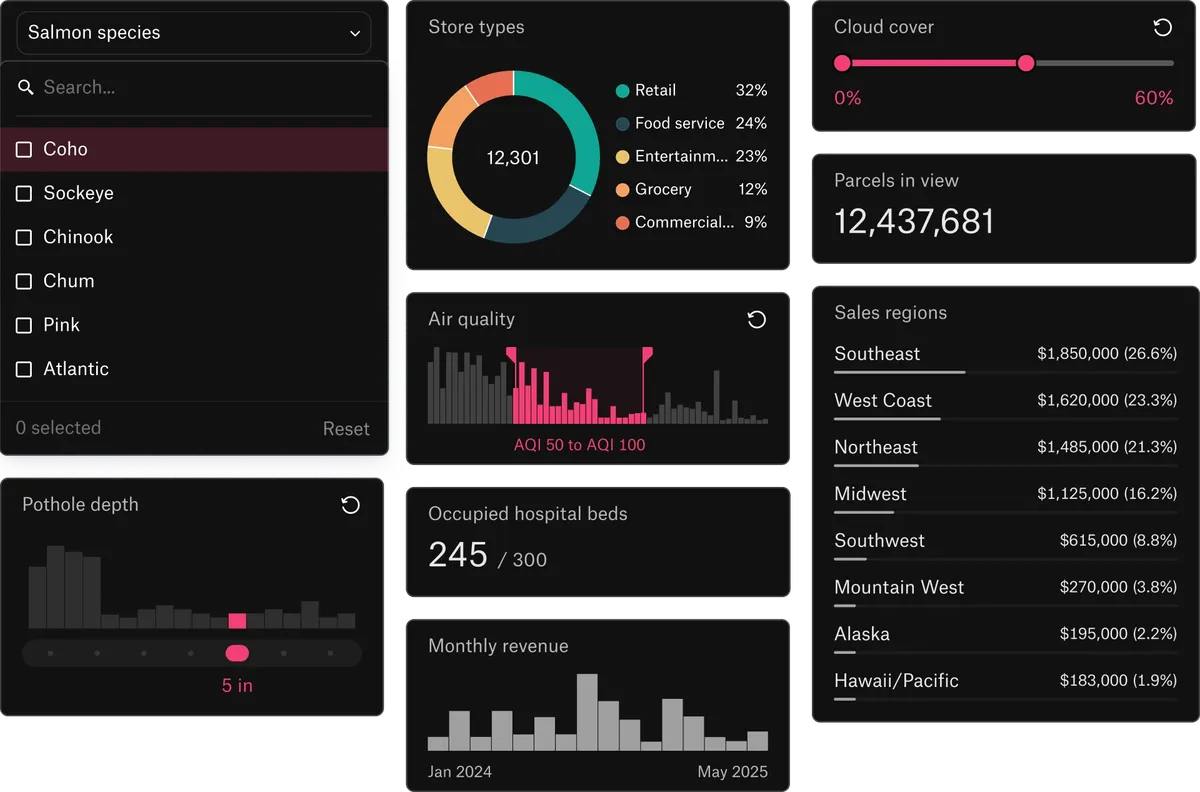The image size is (1200, 792).
Task: Click the Cloud cover right slider handle
Action: click(1026, 63)
